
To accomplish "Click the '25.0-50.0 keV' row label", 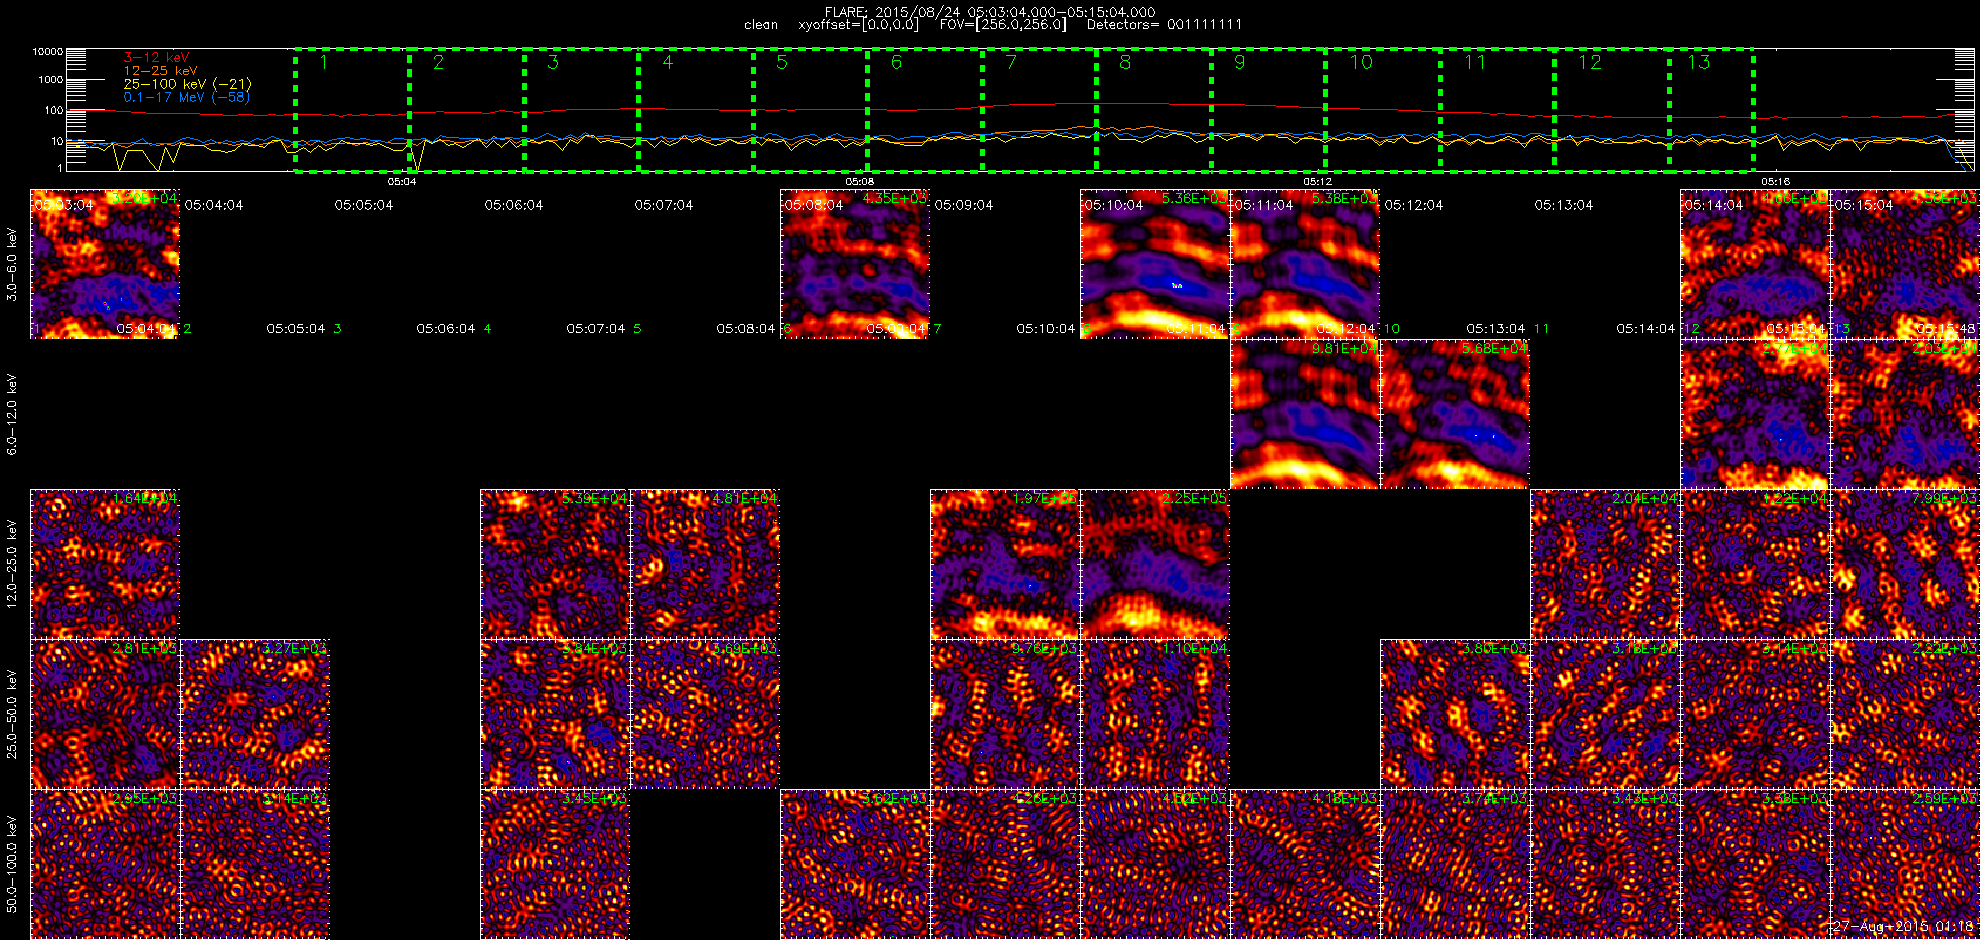I will (x=12, y=714).
